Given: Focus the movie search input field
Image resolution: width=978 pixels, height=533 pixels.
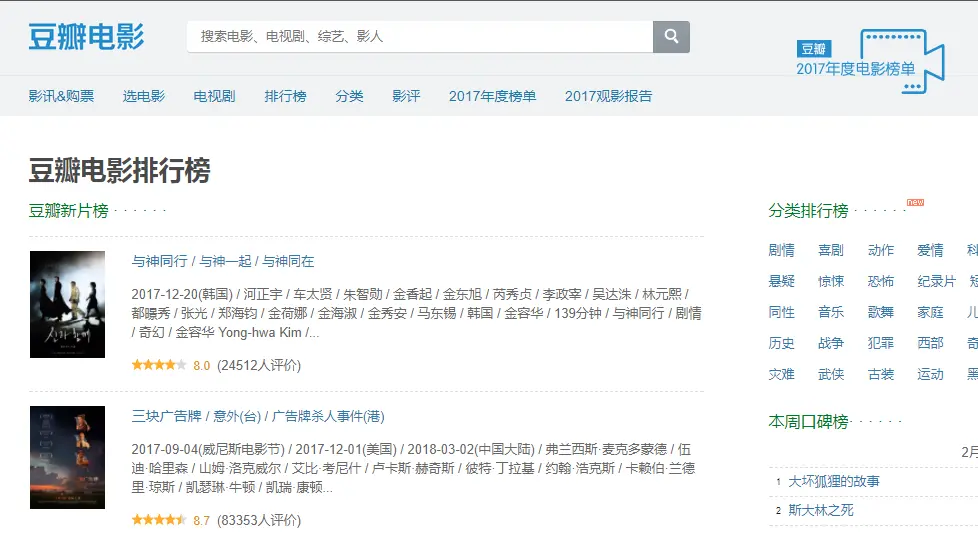Looking at the screenshot, I should point(420,37).
